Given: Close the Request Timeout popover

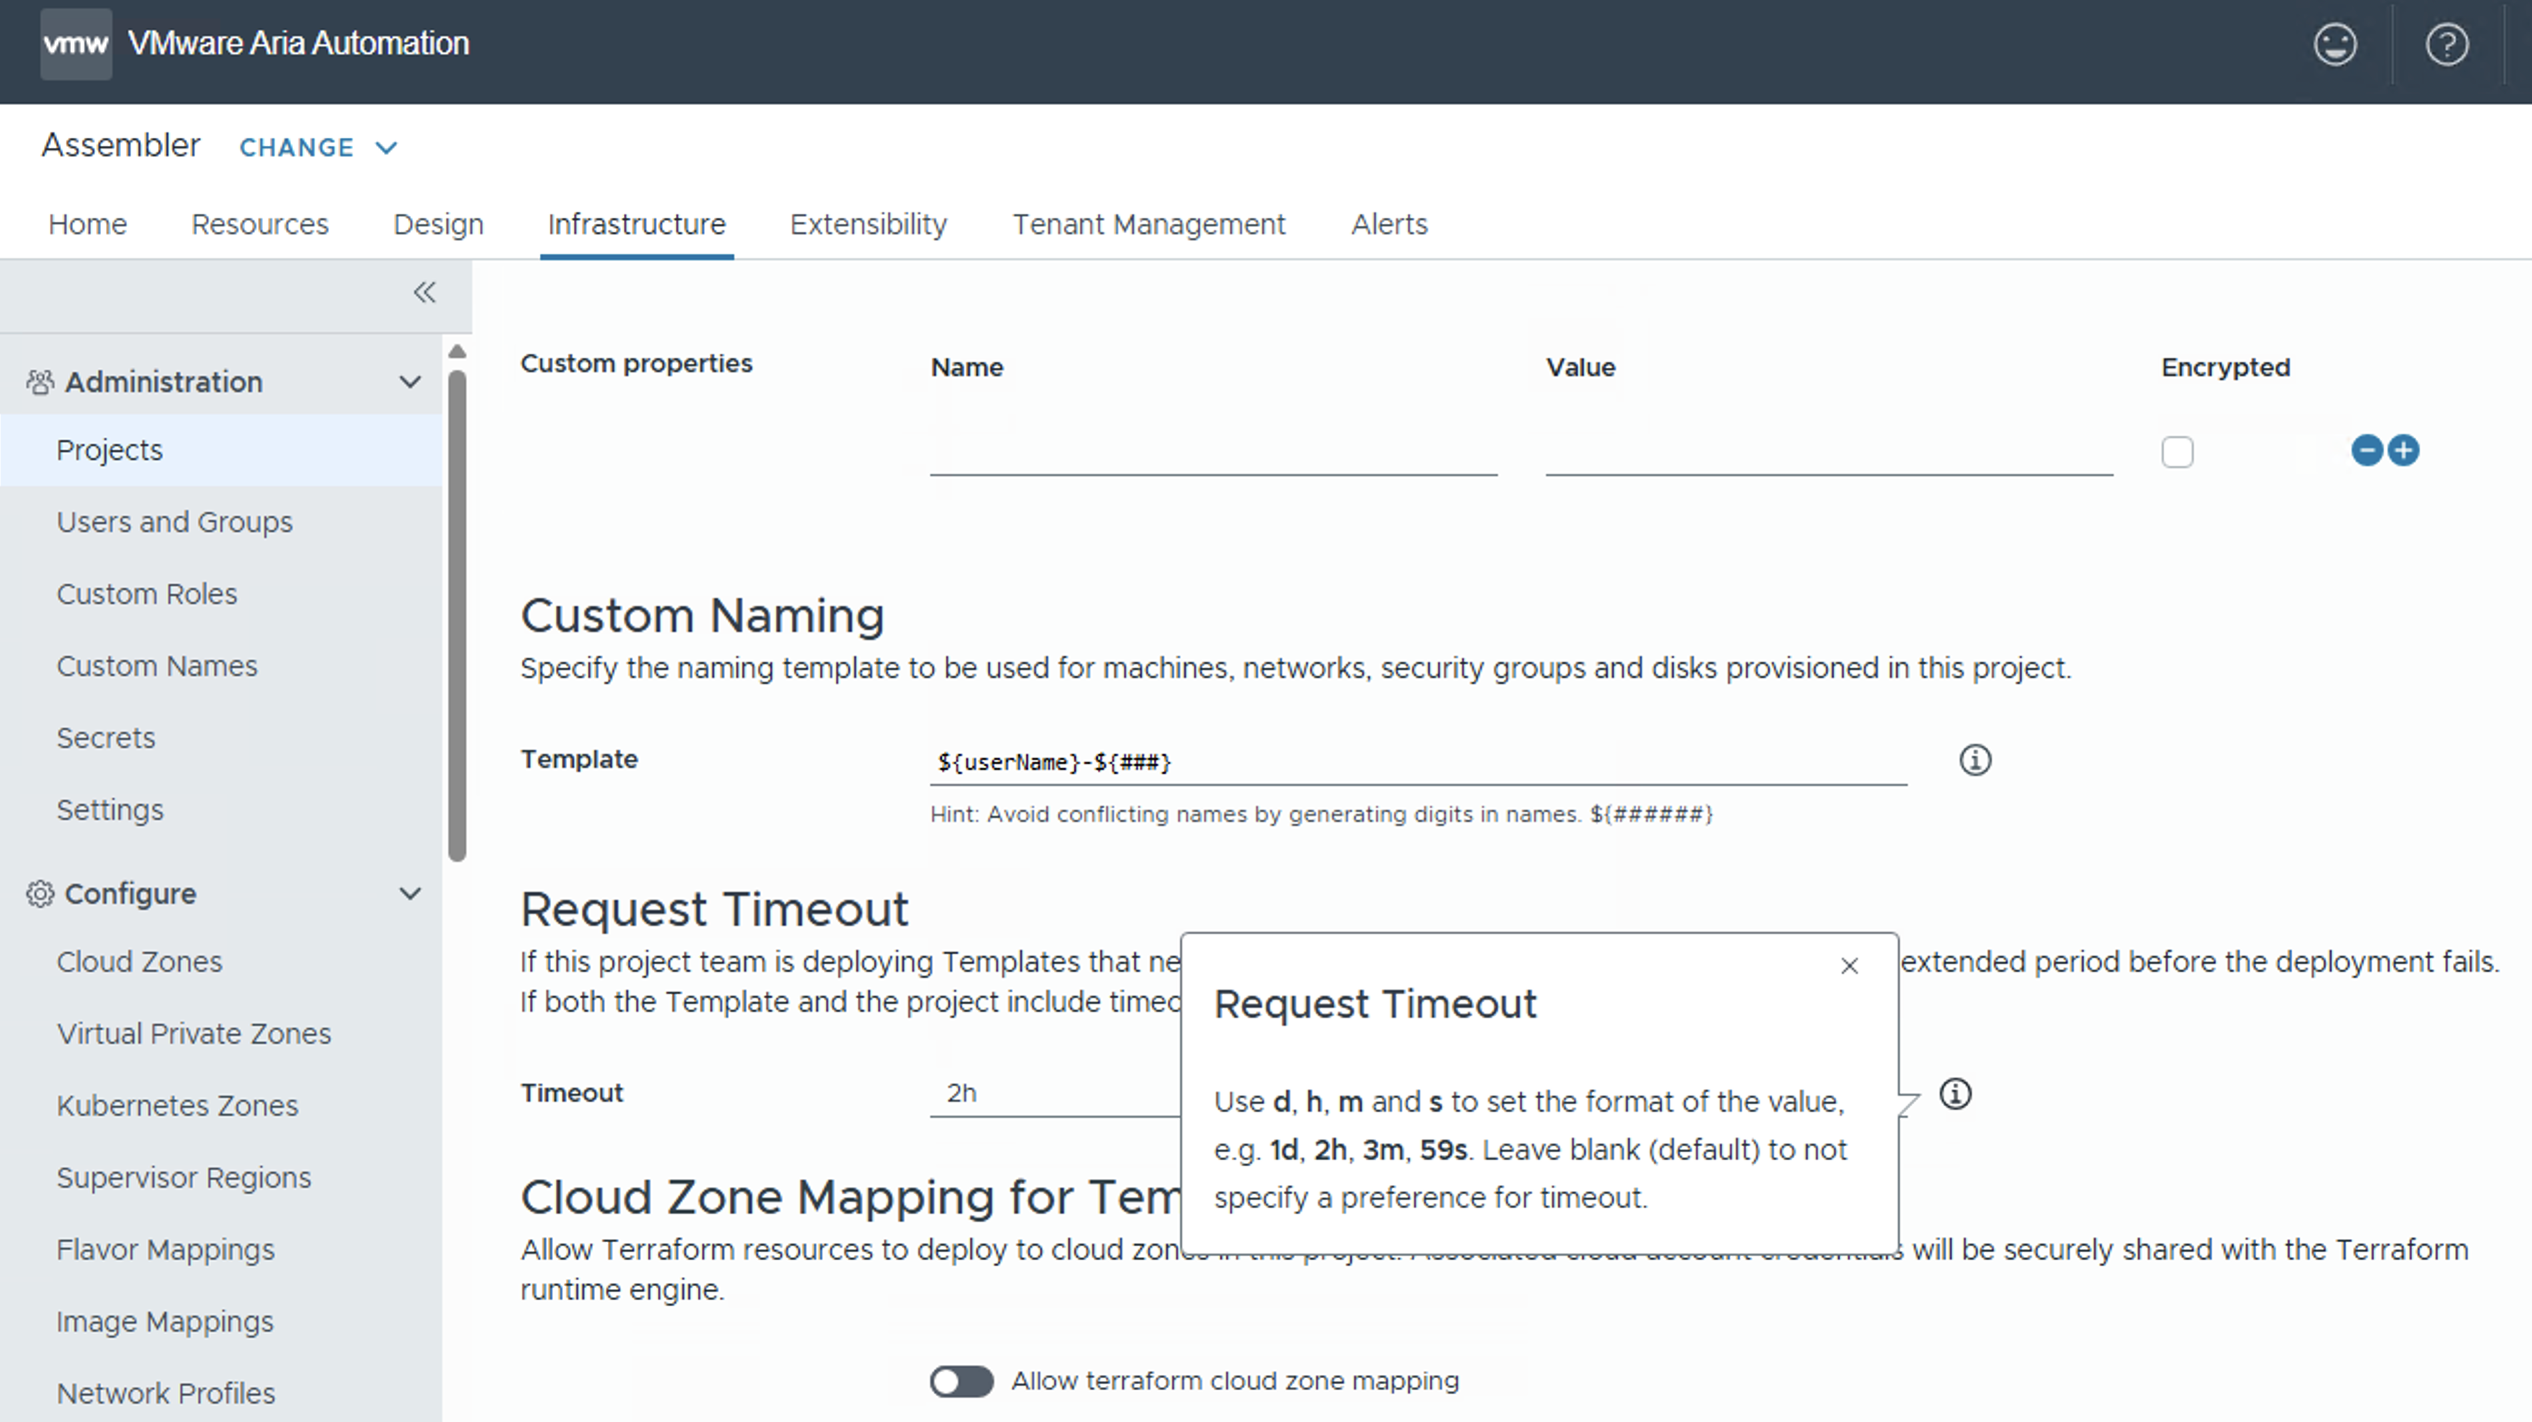Looking at the screenshot, I should [1850, 966].
